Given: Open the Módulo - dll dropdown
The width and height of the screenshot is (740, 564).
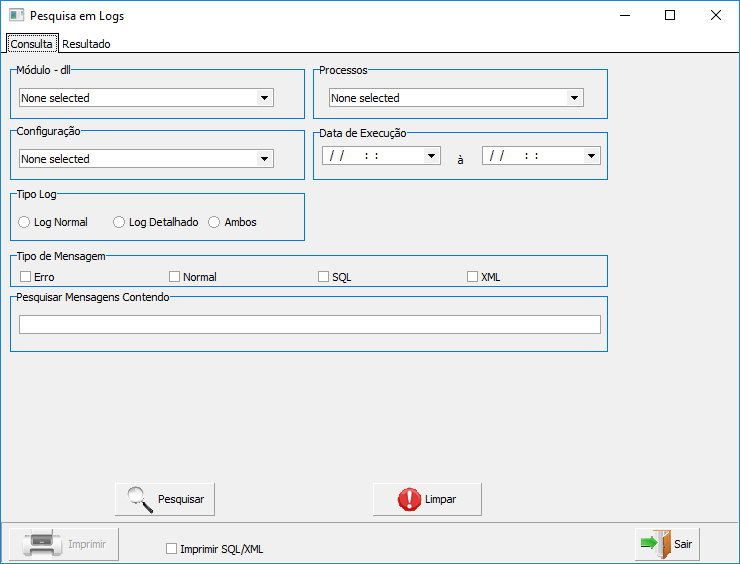Looking at the screenshot, I should pyautogui.click(x=264, y=98).
